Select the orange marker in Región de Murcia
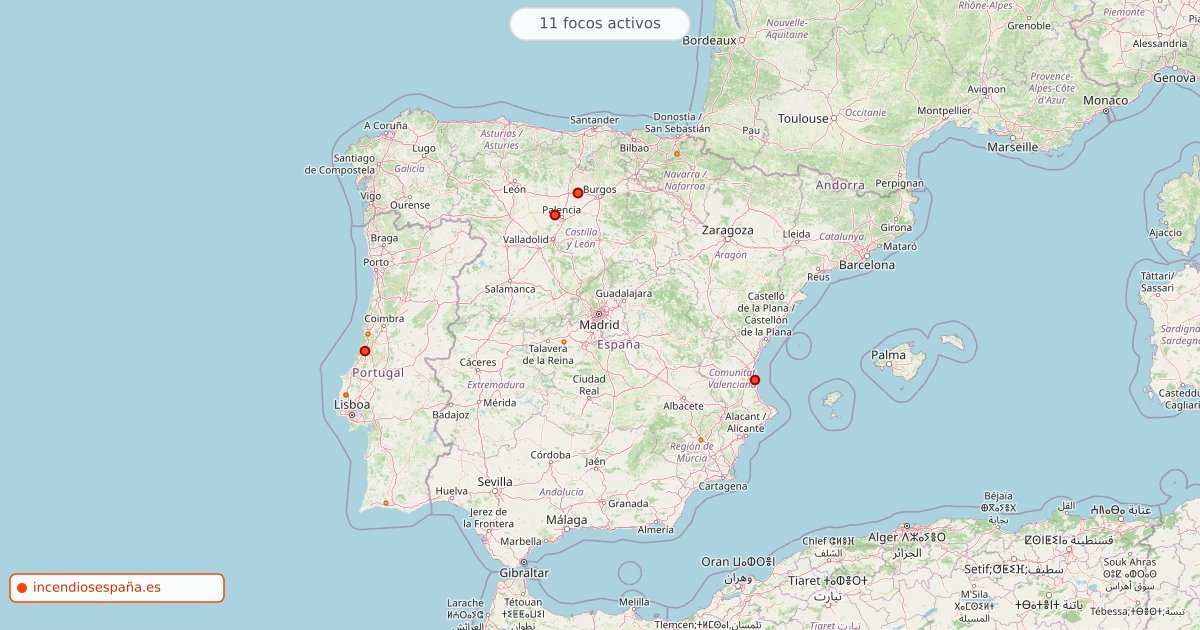1200x630 pixels. [x=700, y=440]
